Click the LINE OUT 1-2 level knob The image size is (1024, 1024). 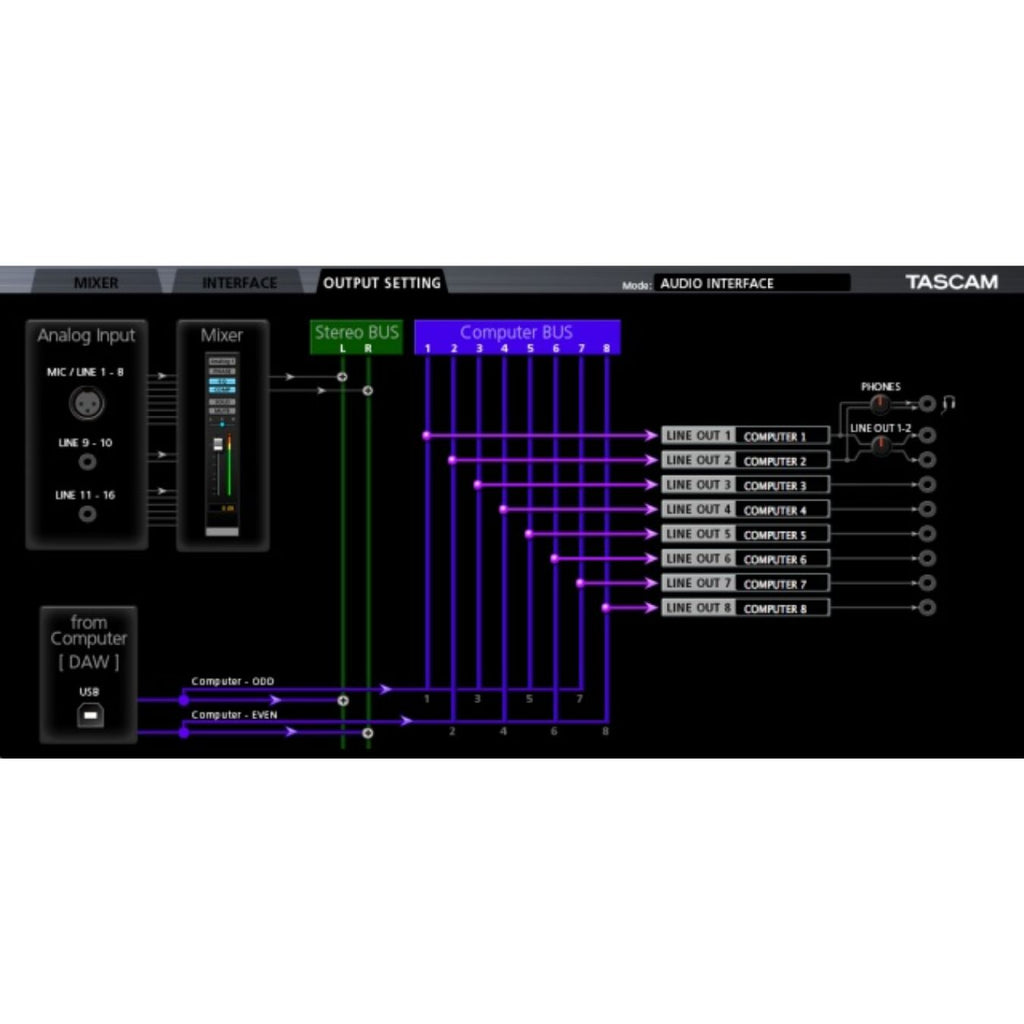coord(881,446)
